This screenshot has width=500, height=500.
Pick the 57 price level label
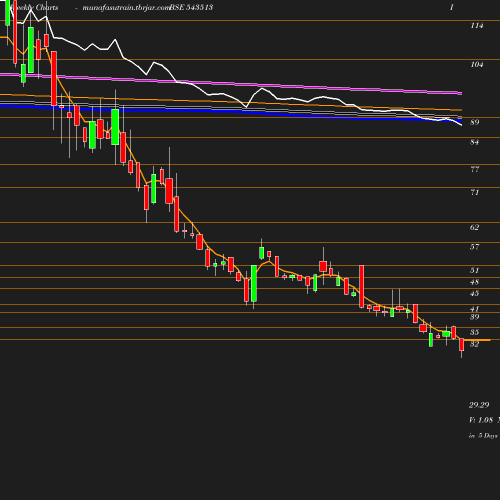(x=475, y=247)
